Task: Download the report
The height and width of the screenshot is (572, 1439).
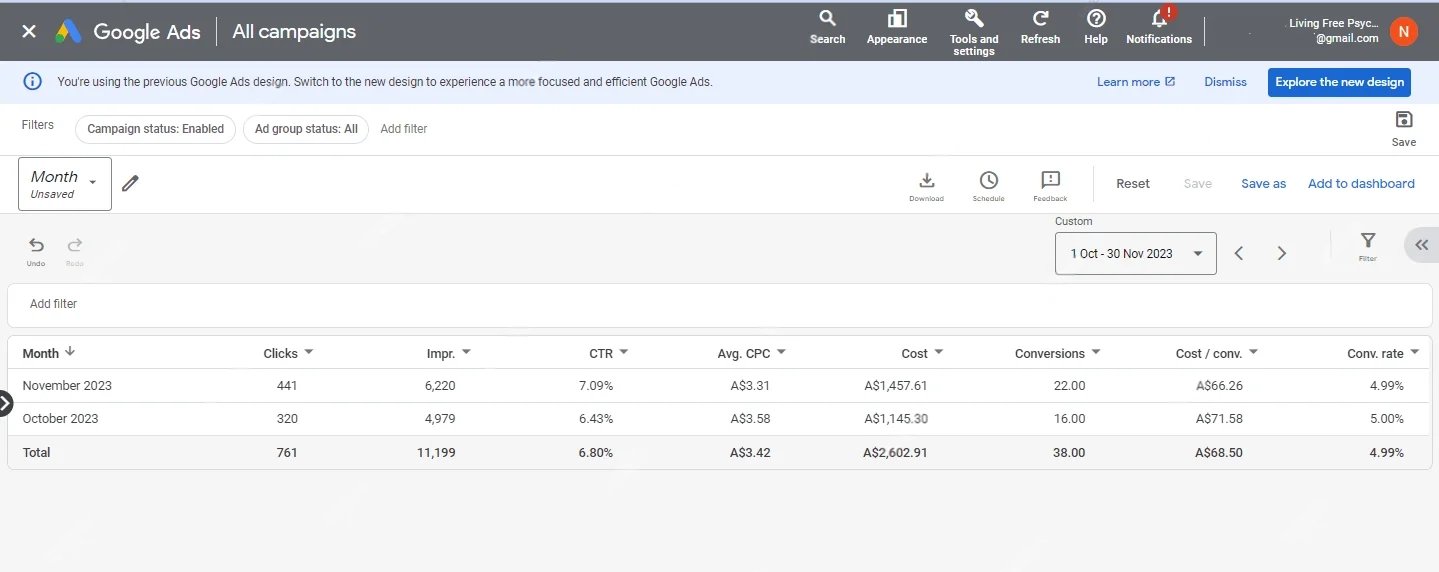Action: pos(926,186)
